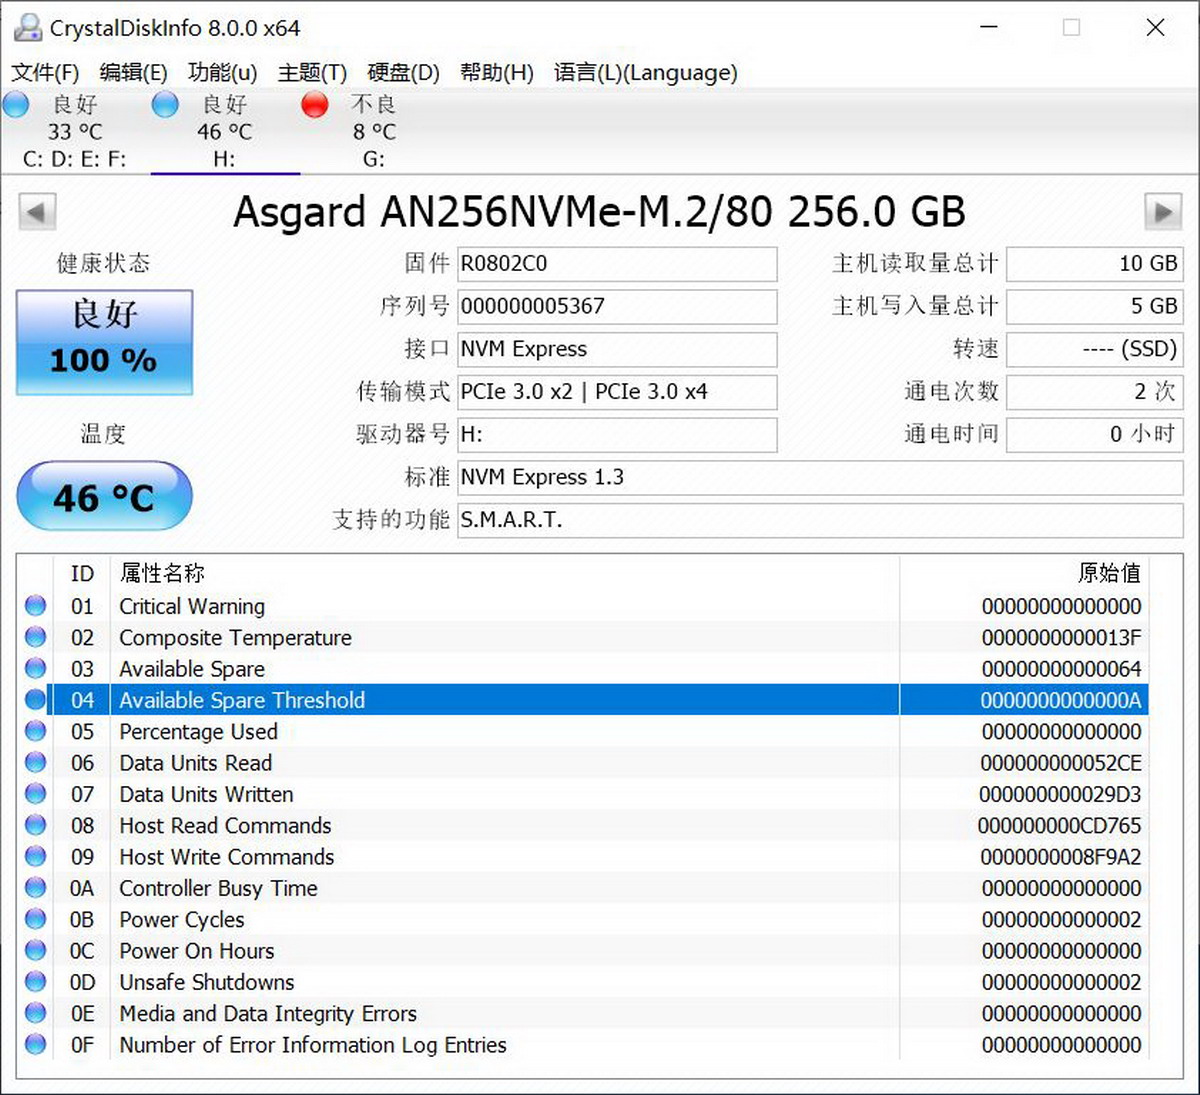This screenshot has height=1095, width=1200.
Task: Click the 良好 100% health status button
Action: click(103, 342)
